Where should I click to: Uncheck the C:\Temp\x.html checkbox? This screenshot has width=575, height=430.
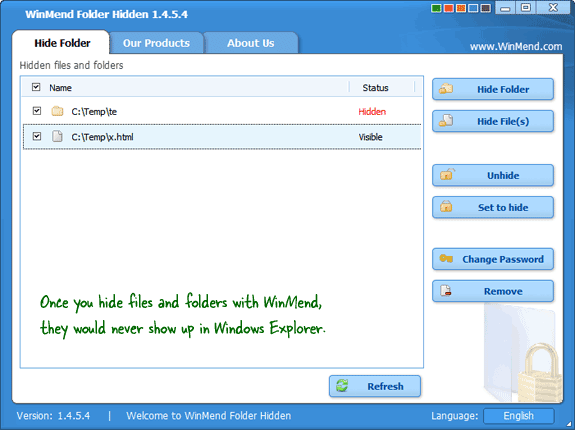(x=37, y=136)
